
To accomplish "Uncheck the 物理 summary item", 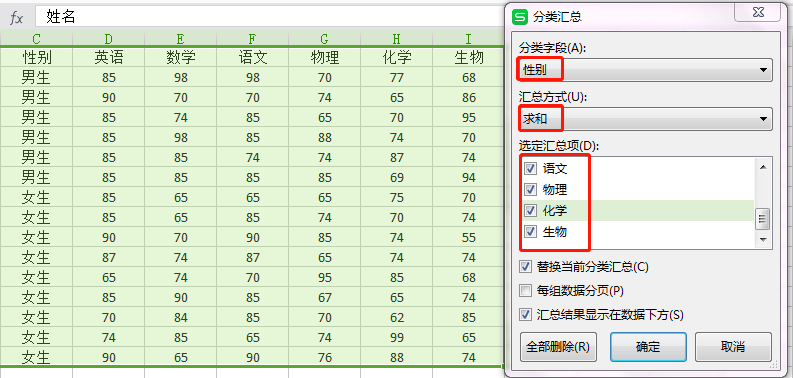I will click(531, 190).
